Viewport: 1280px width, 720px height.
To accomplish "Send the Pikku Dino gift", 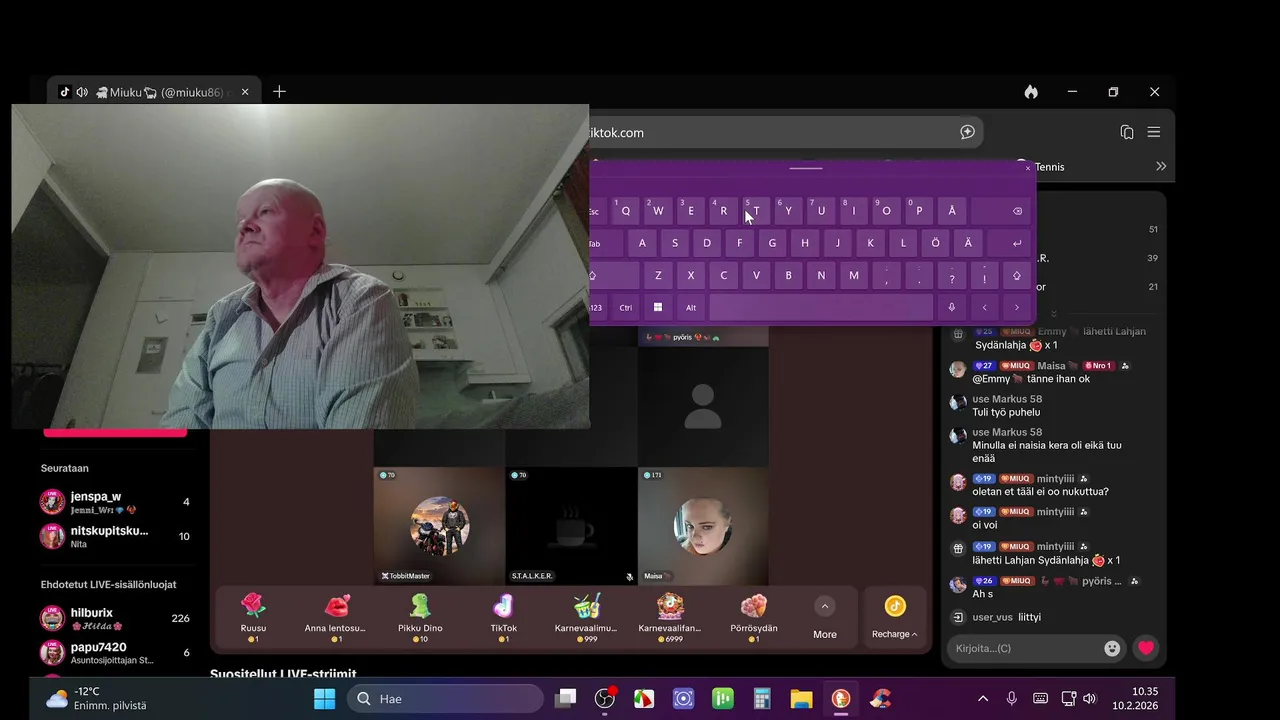I will 420,617.
